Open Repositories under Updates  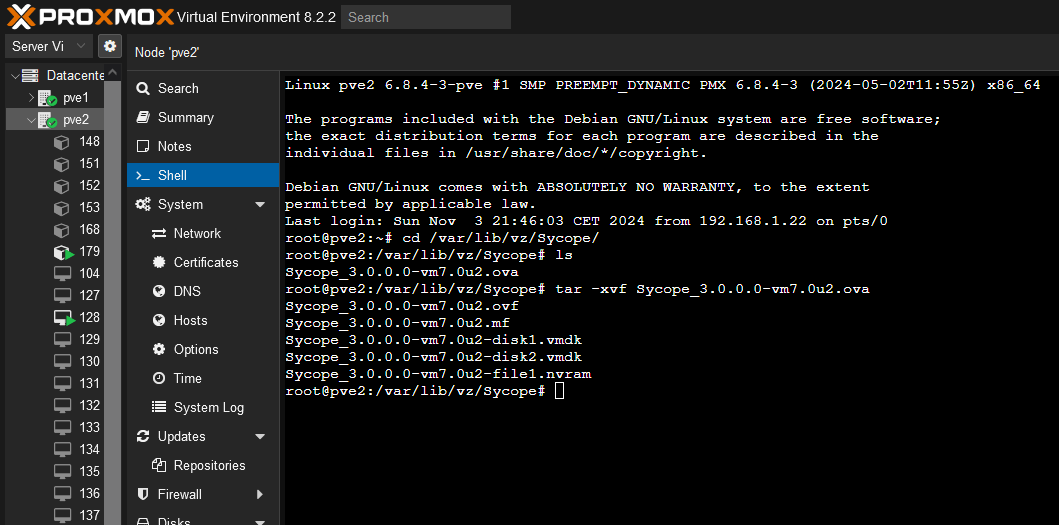(x=209, y=465)
